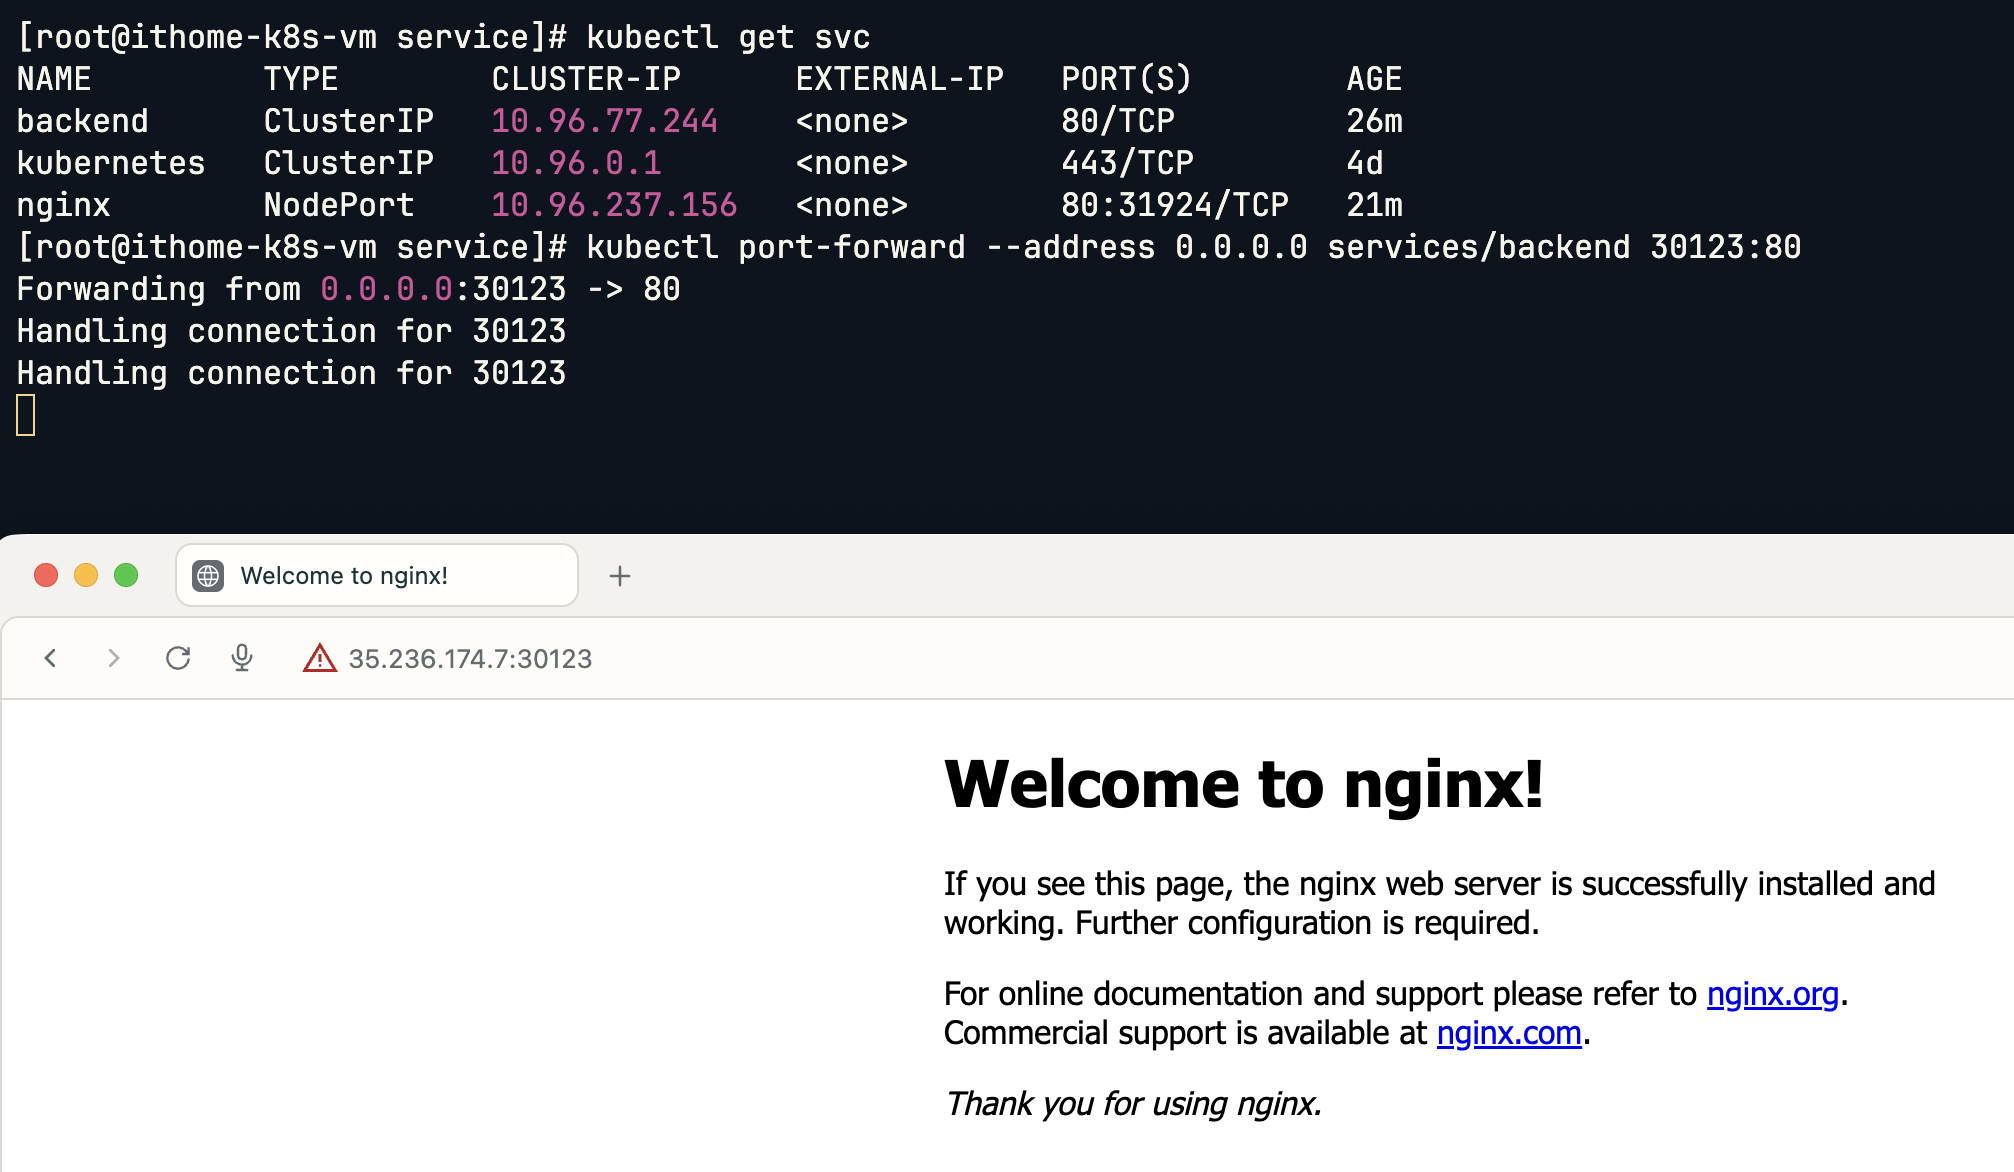Click the kubectl port-forward command line
This screenshot has height=1172, width=2014.
[1192, 247]
